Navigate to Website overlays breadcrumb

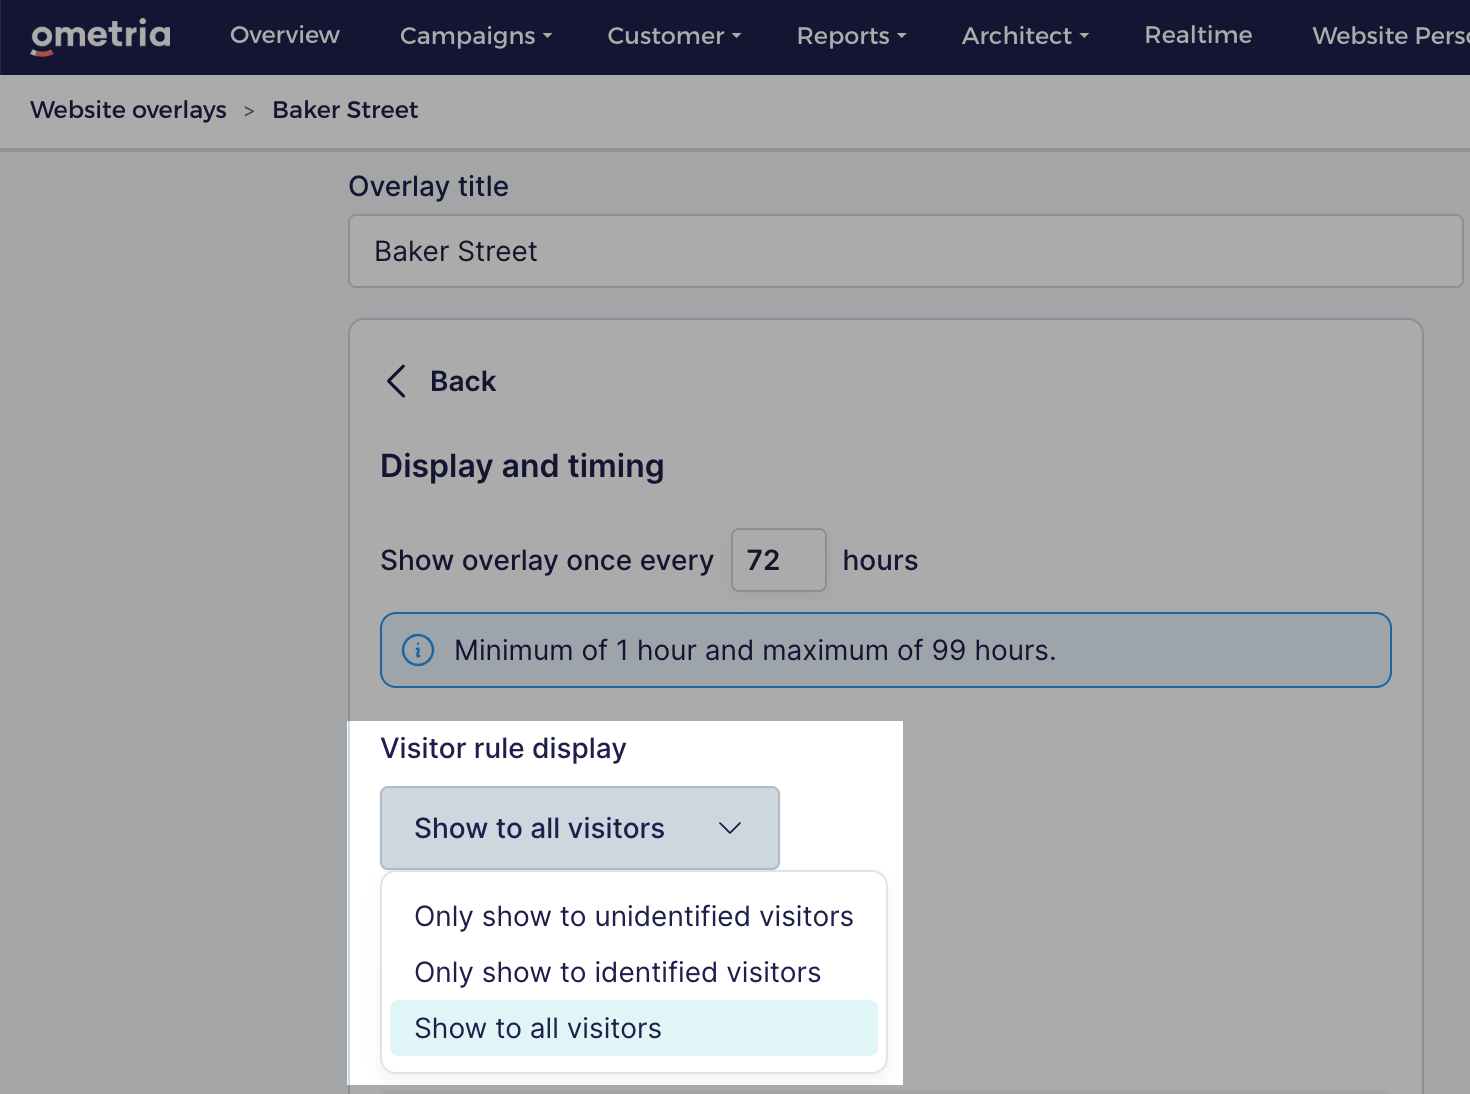(128, 110)
